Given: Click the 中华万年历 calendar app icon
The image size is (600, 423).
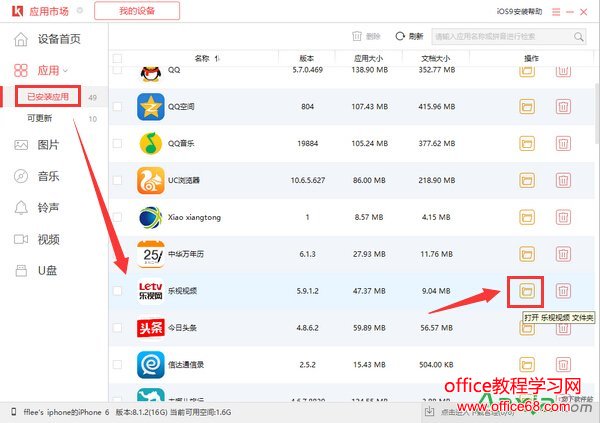Looking at the screenshot, I should [151, 254].
